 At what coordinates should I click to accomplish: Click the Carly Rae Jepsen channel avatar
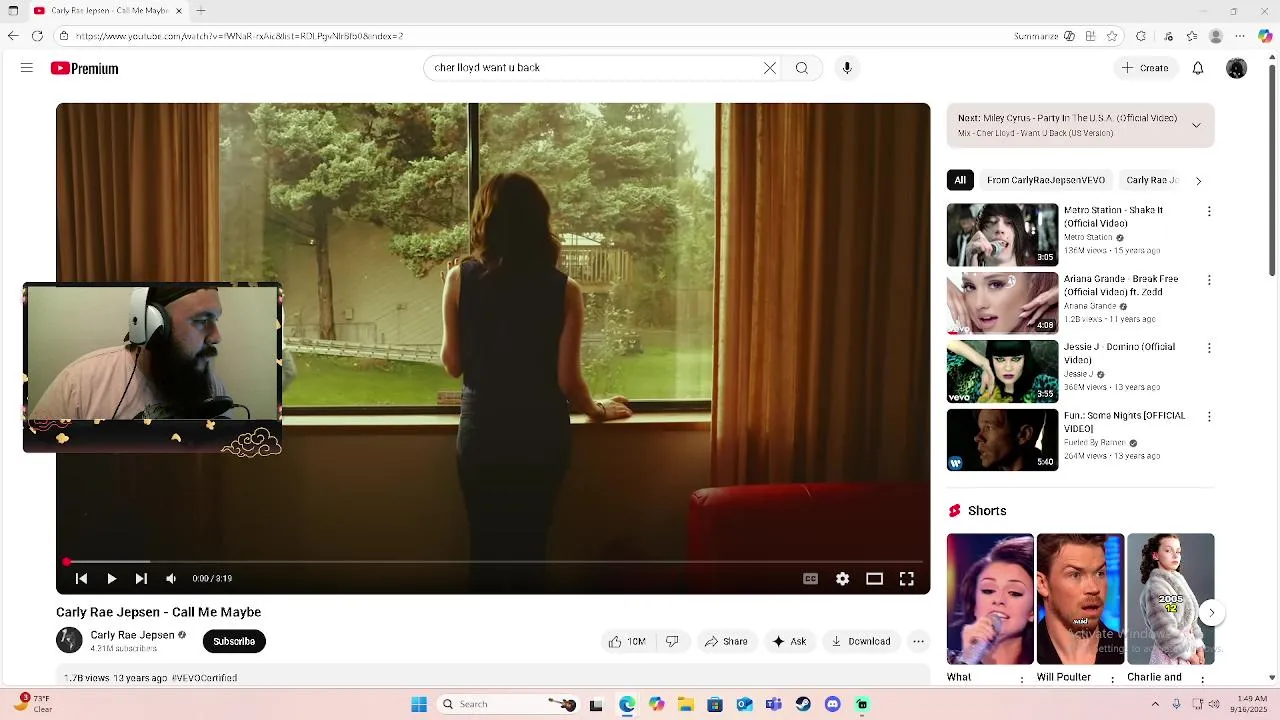coord(69,641)
